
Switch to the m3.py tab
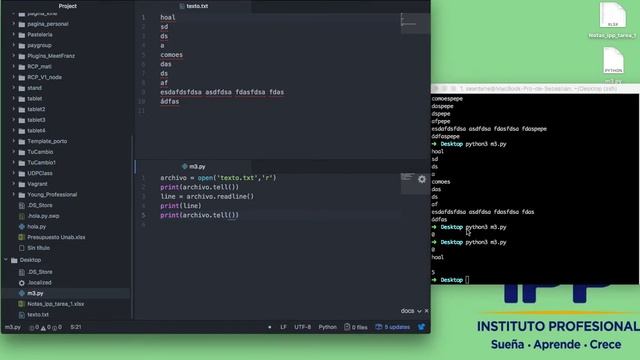click(x=194, y=167)
